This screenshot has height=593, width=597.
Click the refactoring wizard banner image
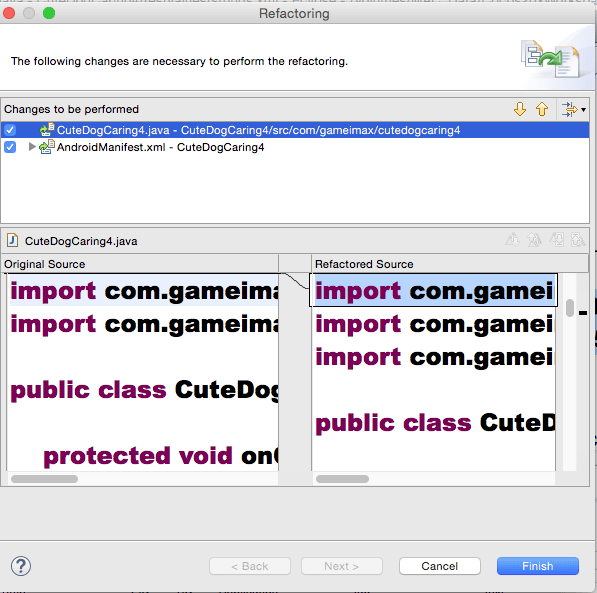(551, 58)
